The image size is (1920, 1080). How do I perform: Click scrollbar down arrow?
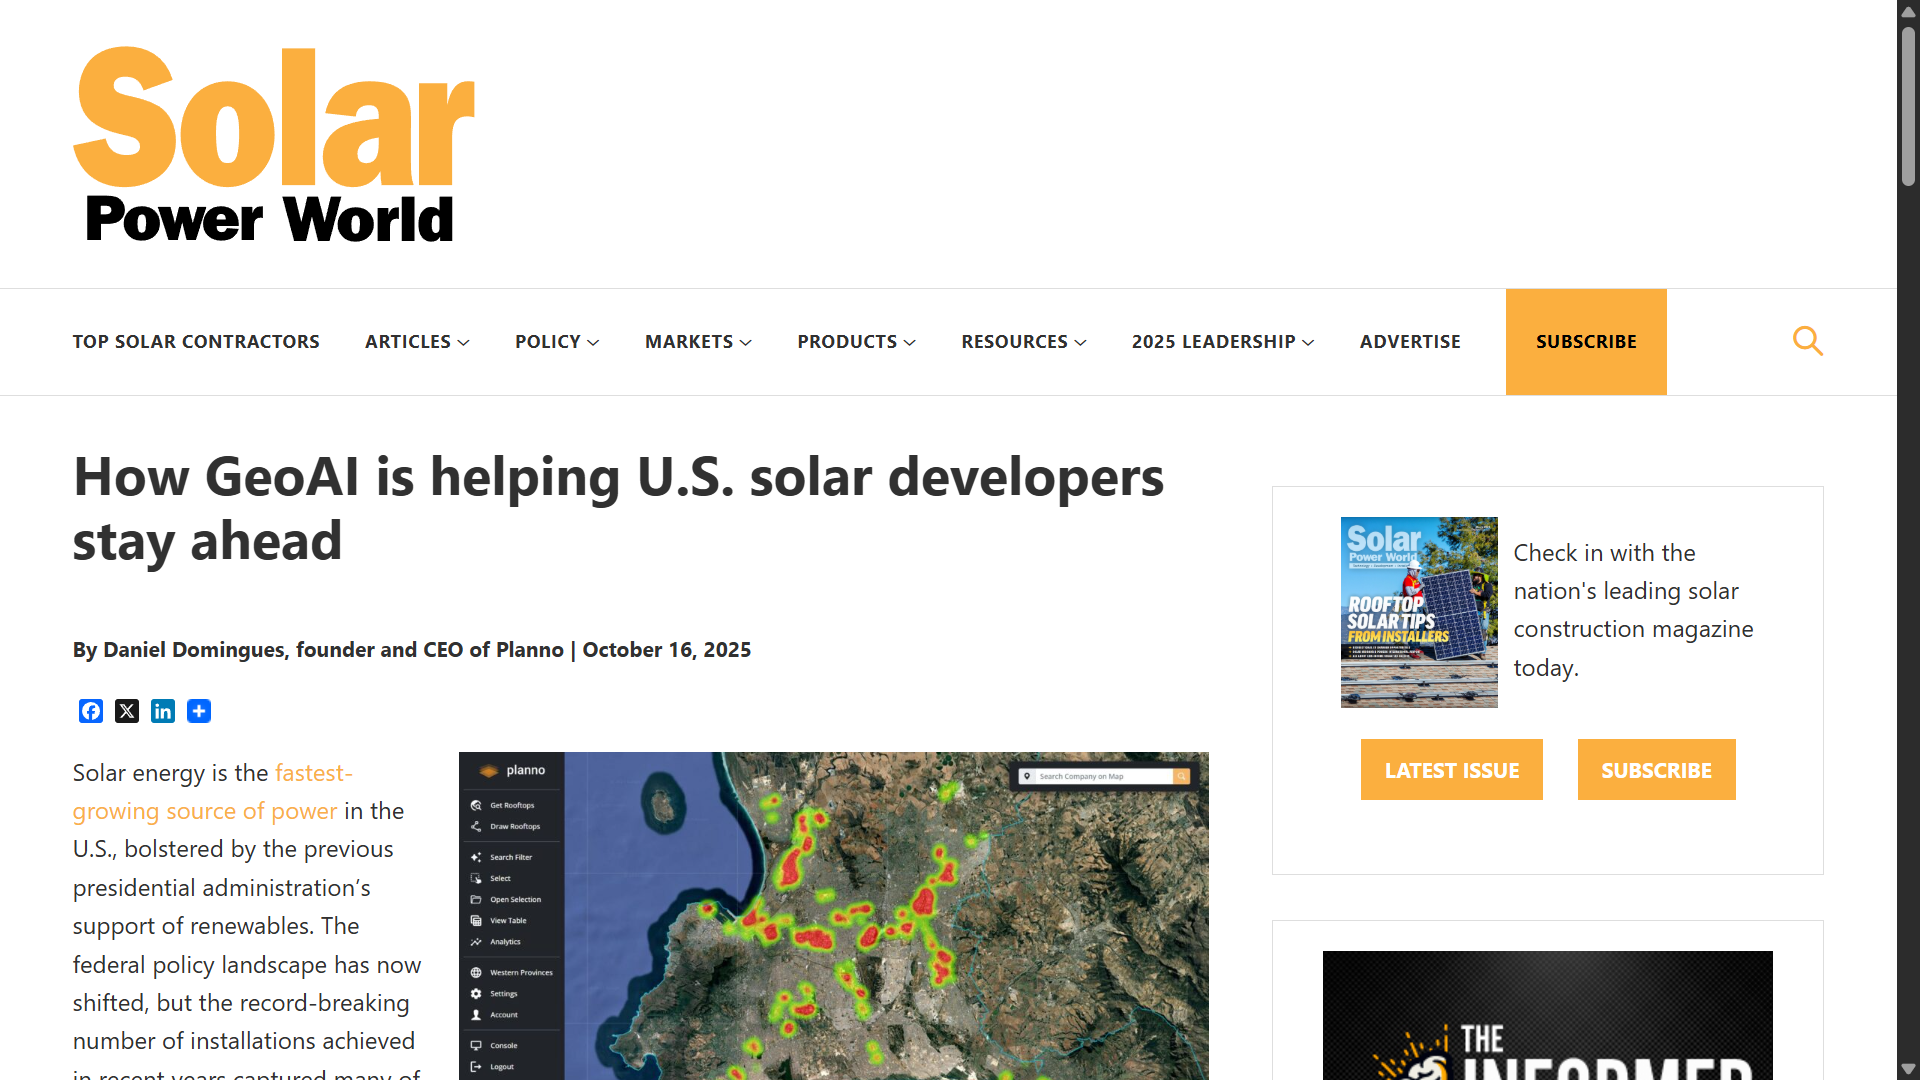(1908, 1068)
